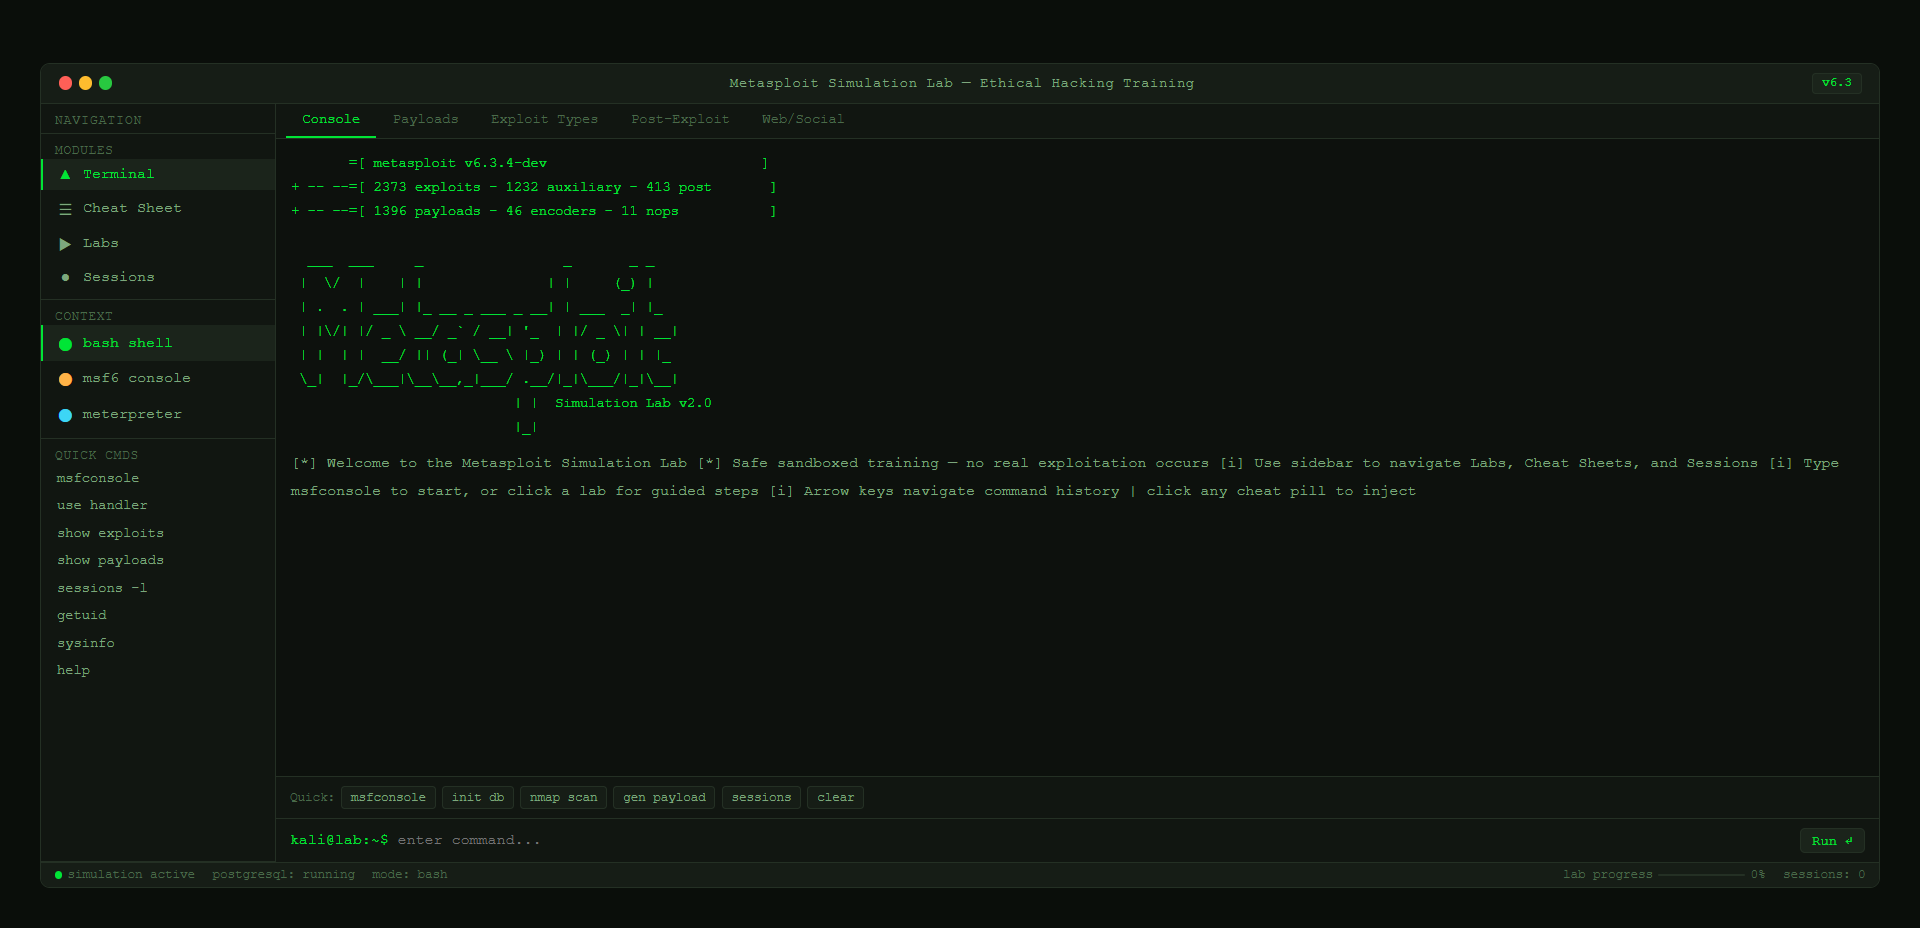Insert the msfconsole quick command from sidebar
1920x928 pixels.
pos(98,478)
